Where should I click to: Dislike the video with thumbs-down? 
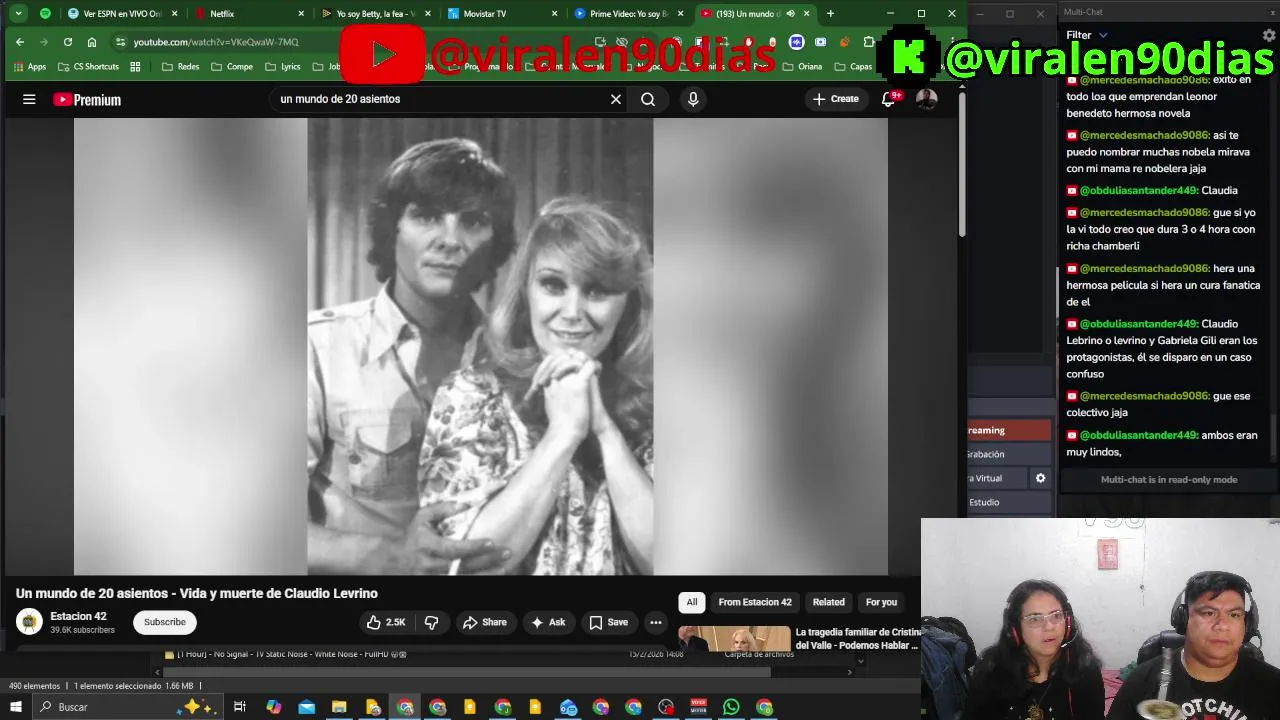click(x=431, y=622)
